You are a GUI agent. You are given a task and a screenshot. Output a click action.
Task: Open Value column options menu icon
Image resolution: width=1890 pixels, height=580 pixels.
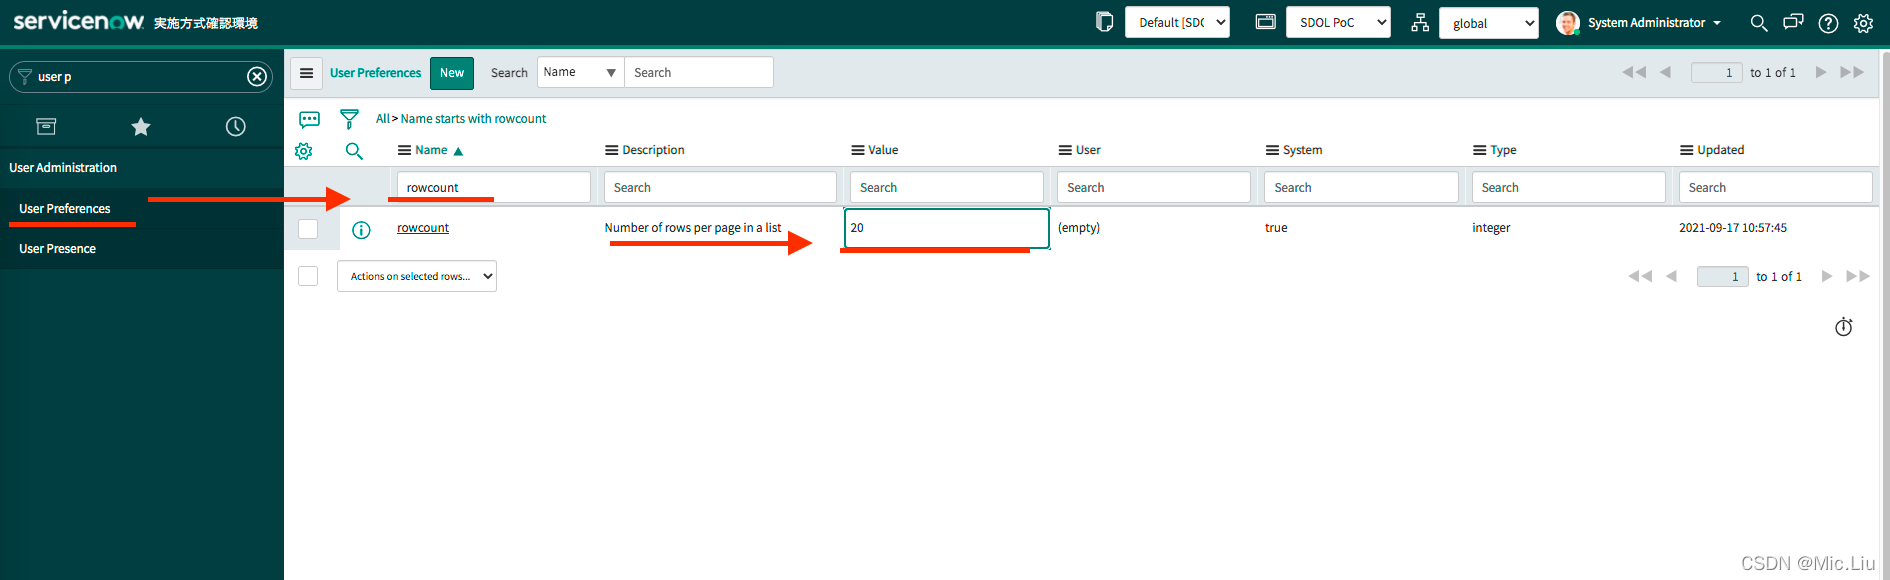(857, 150)
